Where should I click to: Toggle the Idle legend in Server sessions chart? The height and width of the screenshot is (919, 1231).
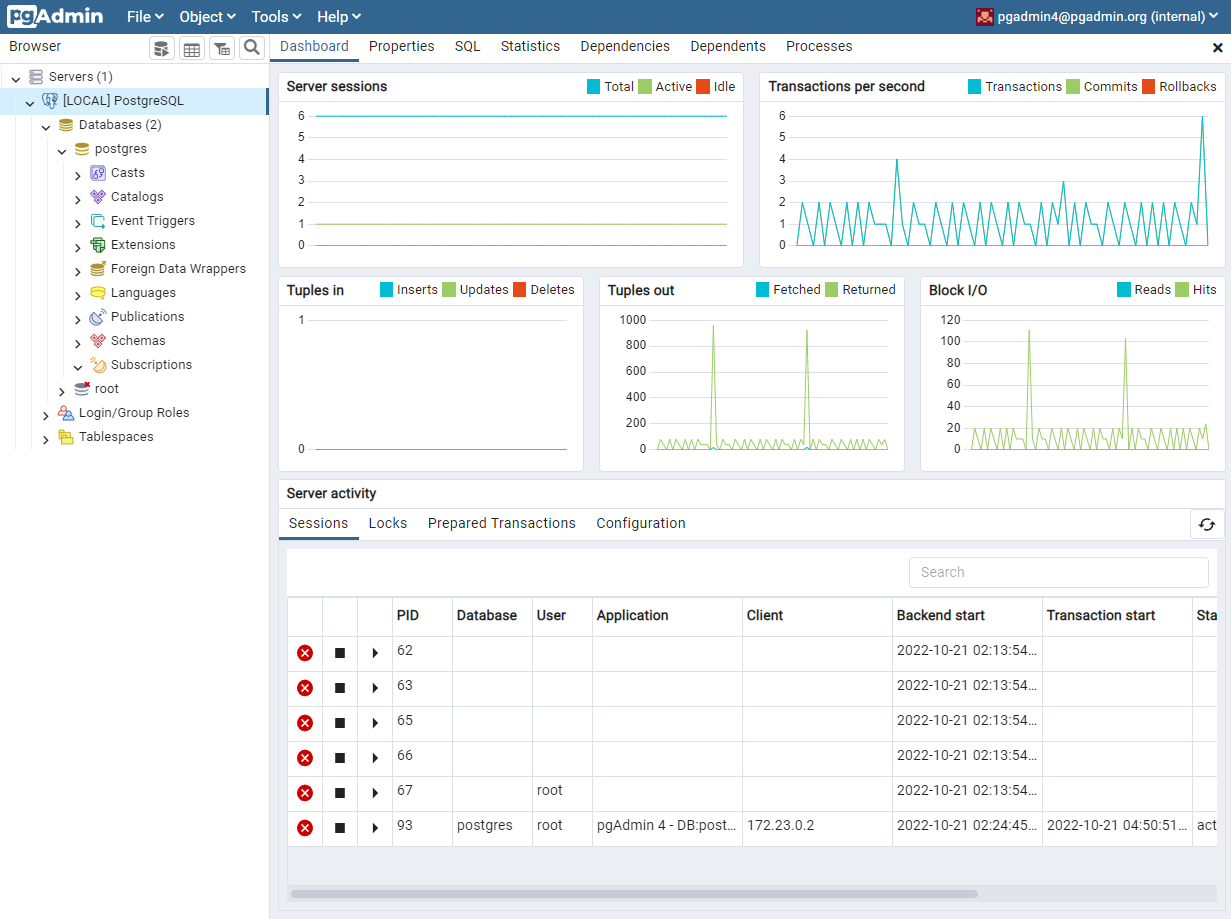click(x=716, y=87)
